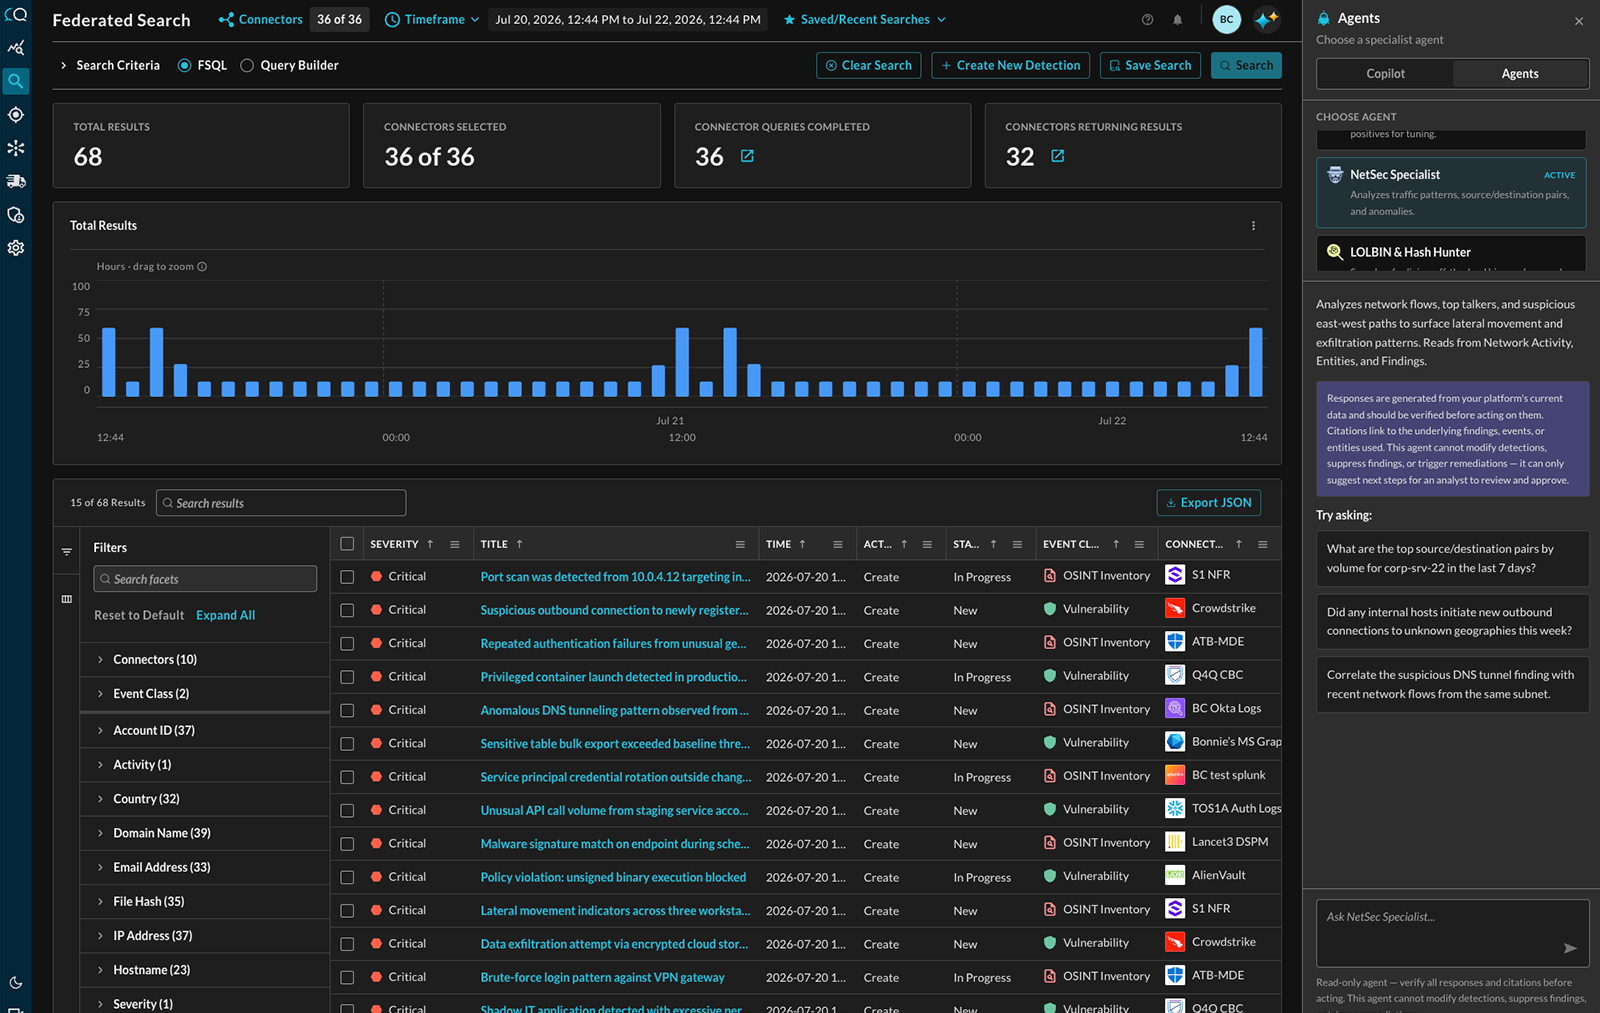The height and width of the screenshot is (1013, 1600).
Task: Open the target detections icon in sidebar
Action: (15, 115)
